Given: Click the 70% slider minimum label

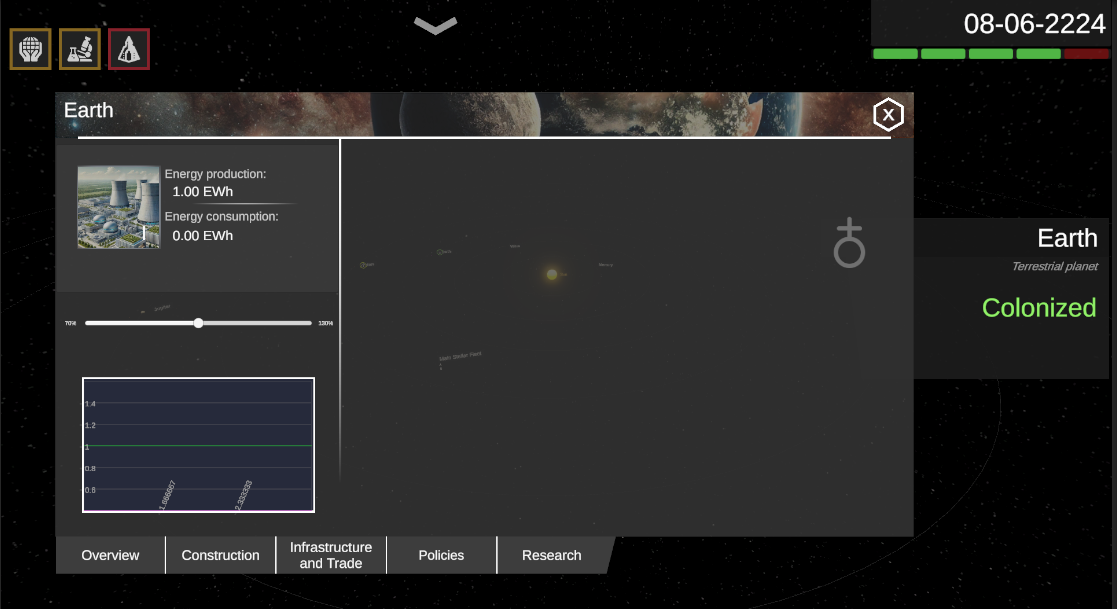Looking at the screenshot, I should (x=71, y=323).
